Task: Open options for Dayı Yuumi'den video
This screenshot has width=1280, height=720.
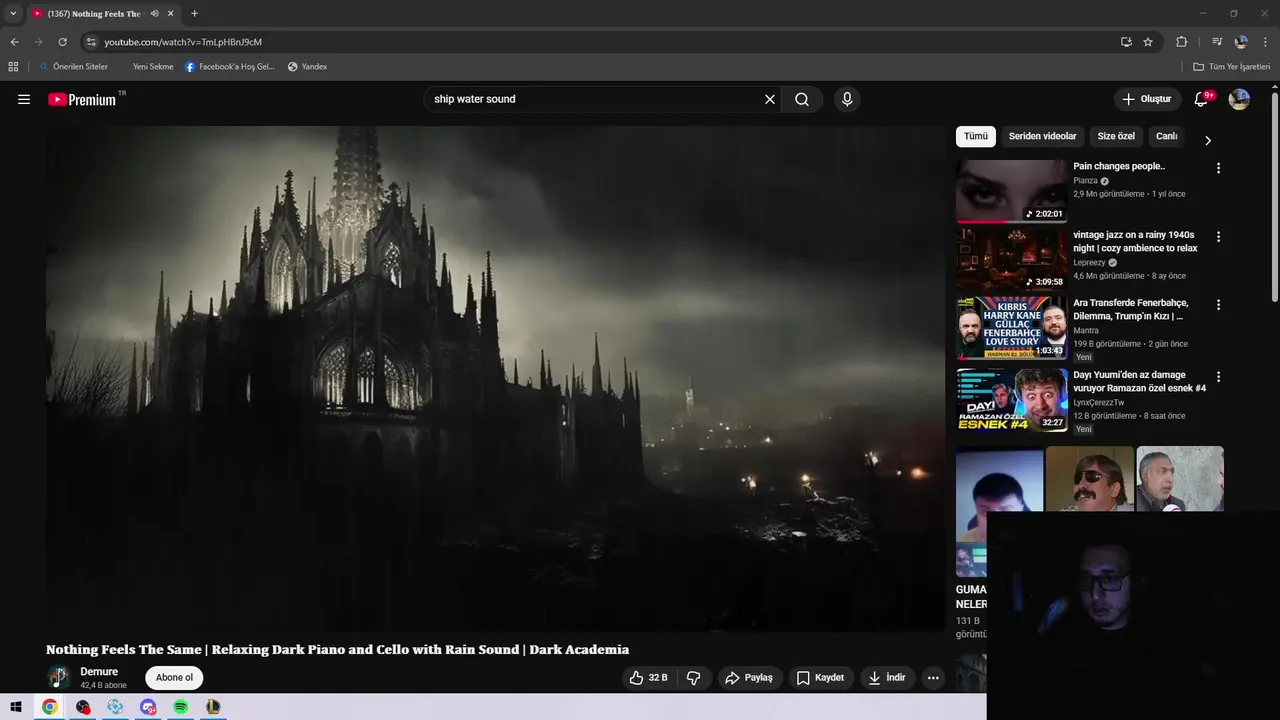Action: (x=1218, y=377)
